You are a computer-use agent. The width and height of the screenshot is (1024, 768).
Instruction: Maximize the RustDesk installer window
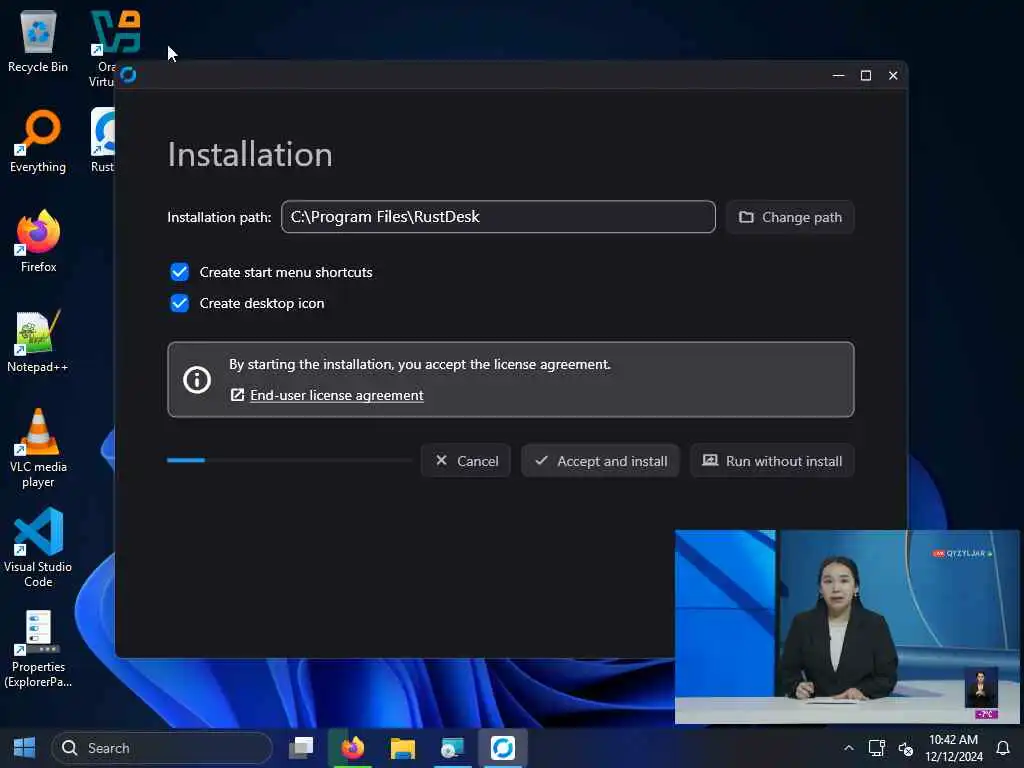pyautogui.click(x=866, y=76)
